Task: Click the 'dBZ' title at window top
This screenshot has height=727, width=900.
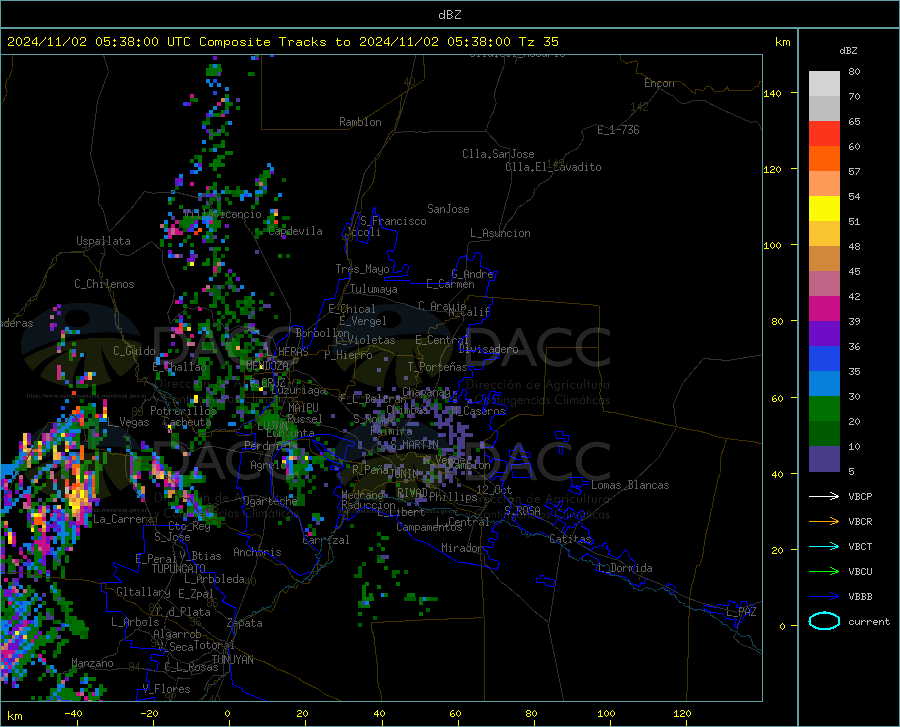Action: 449,15
